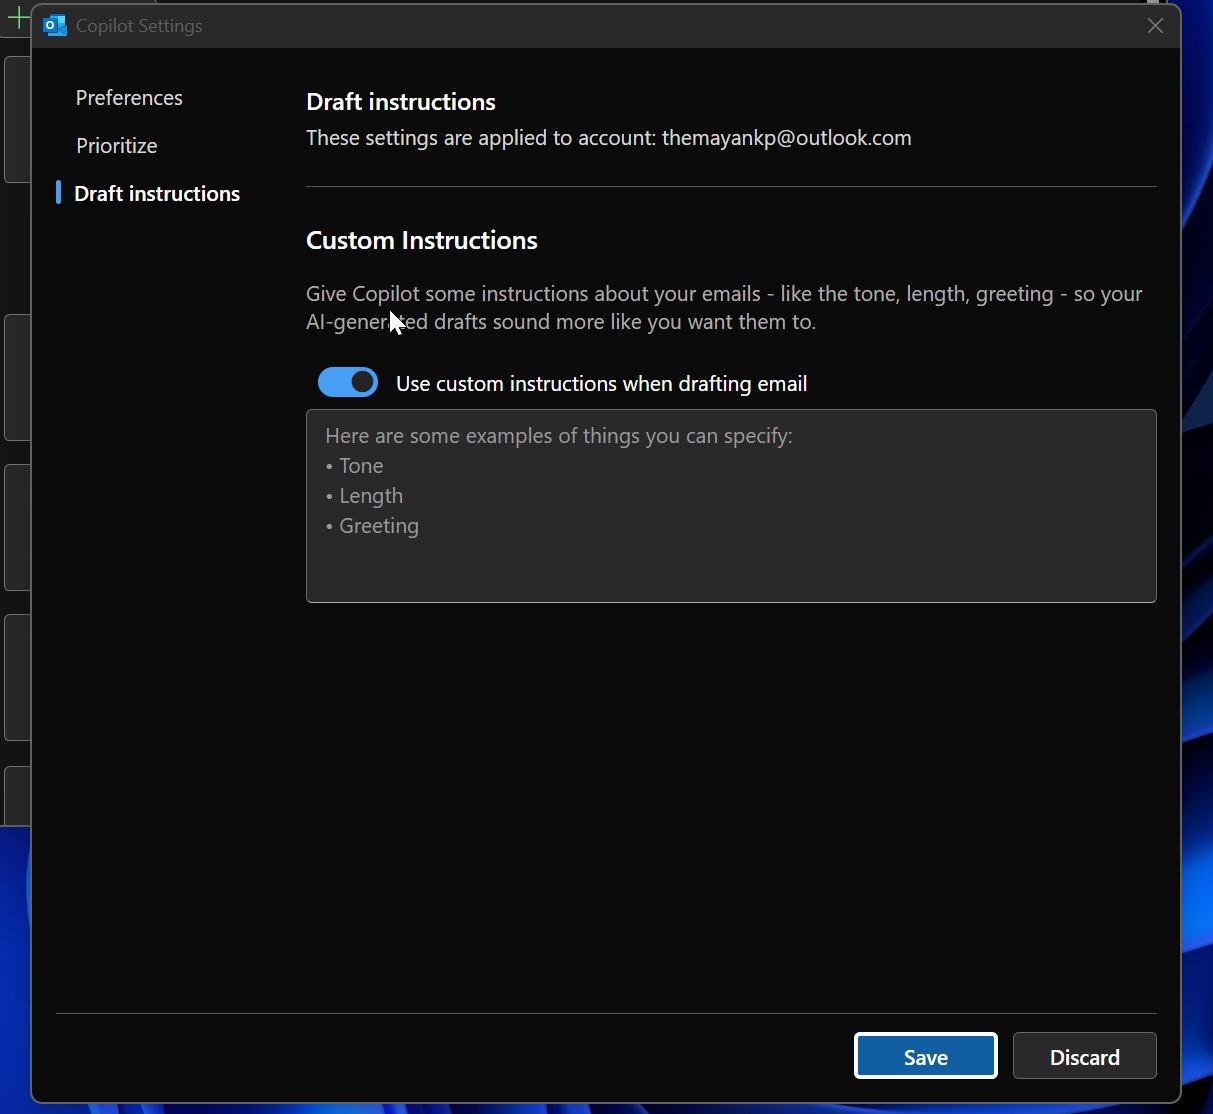Select the Draft instructions section
Viewport: 1213px width, 1114px height.
point(157,194)
